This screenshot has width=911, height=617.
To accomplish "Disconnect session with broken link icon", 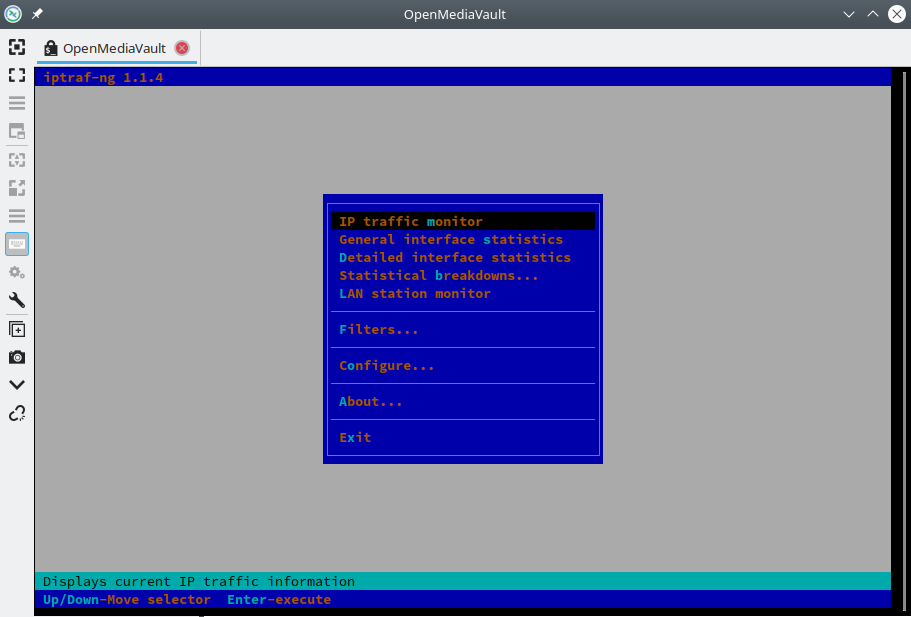I will point(17,413).
